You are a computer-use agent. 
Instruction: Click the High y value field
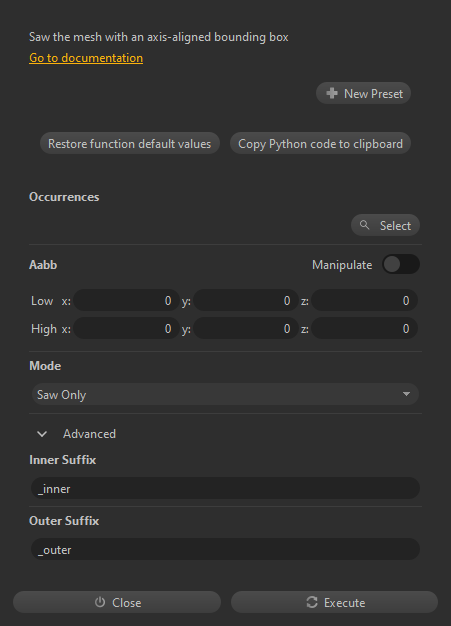point(245,328)
